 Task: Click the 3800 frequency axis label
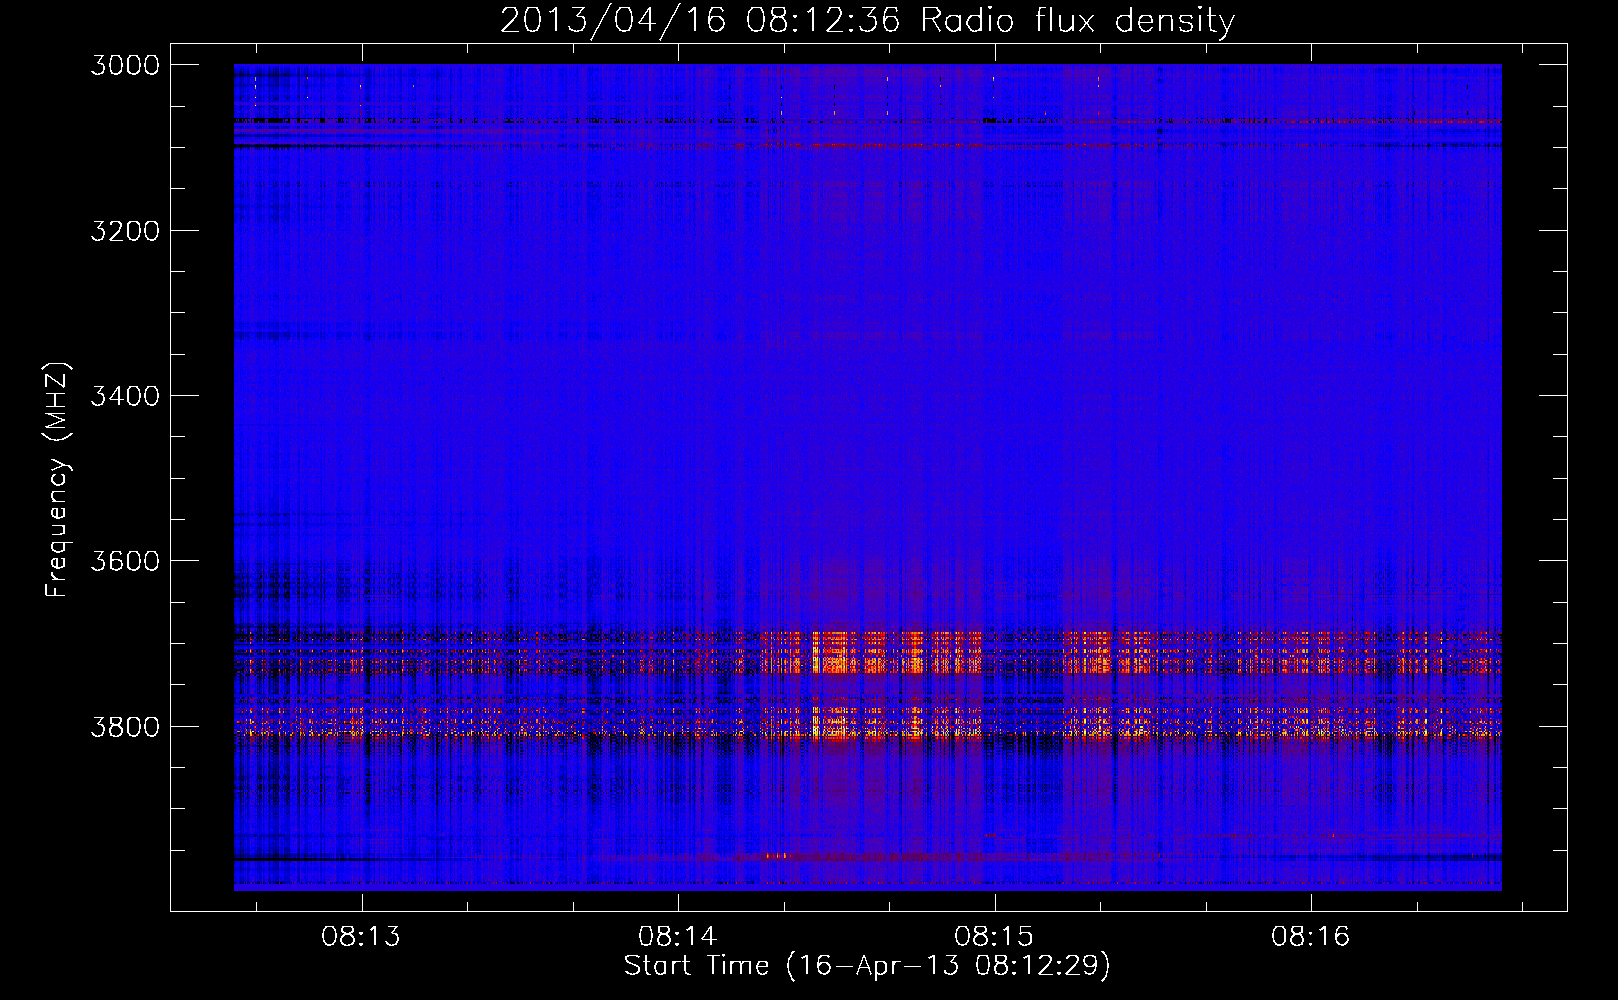coord(125,727)
